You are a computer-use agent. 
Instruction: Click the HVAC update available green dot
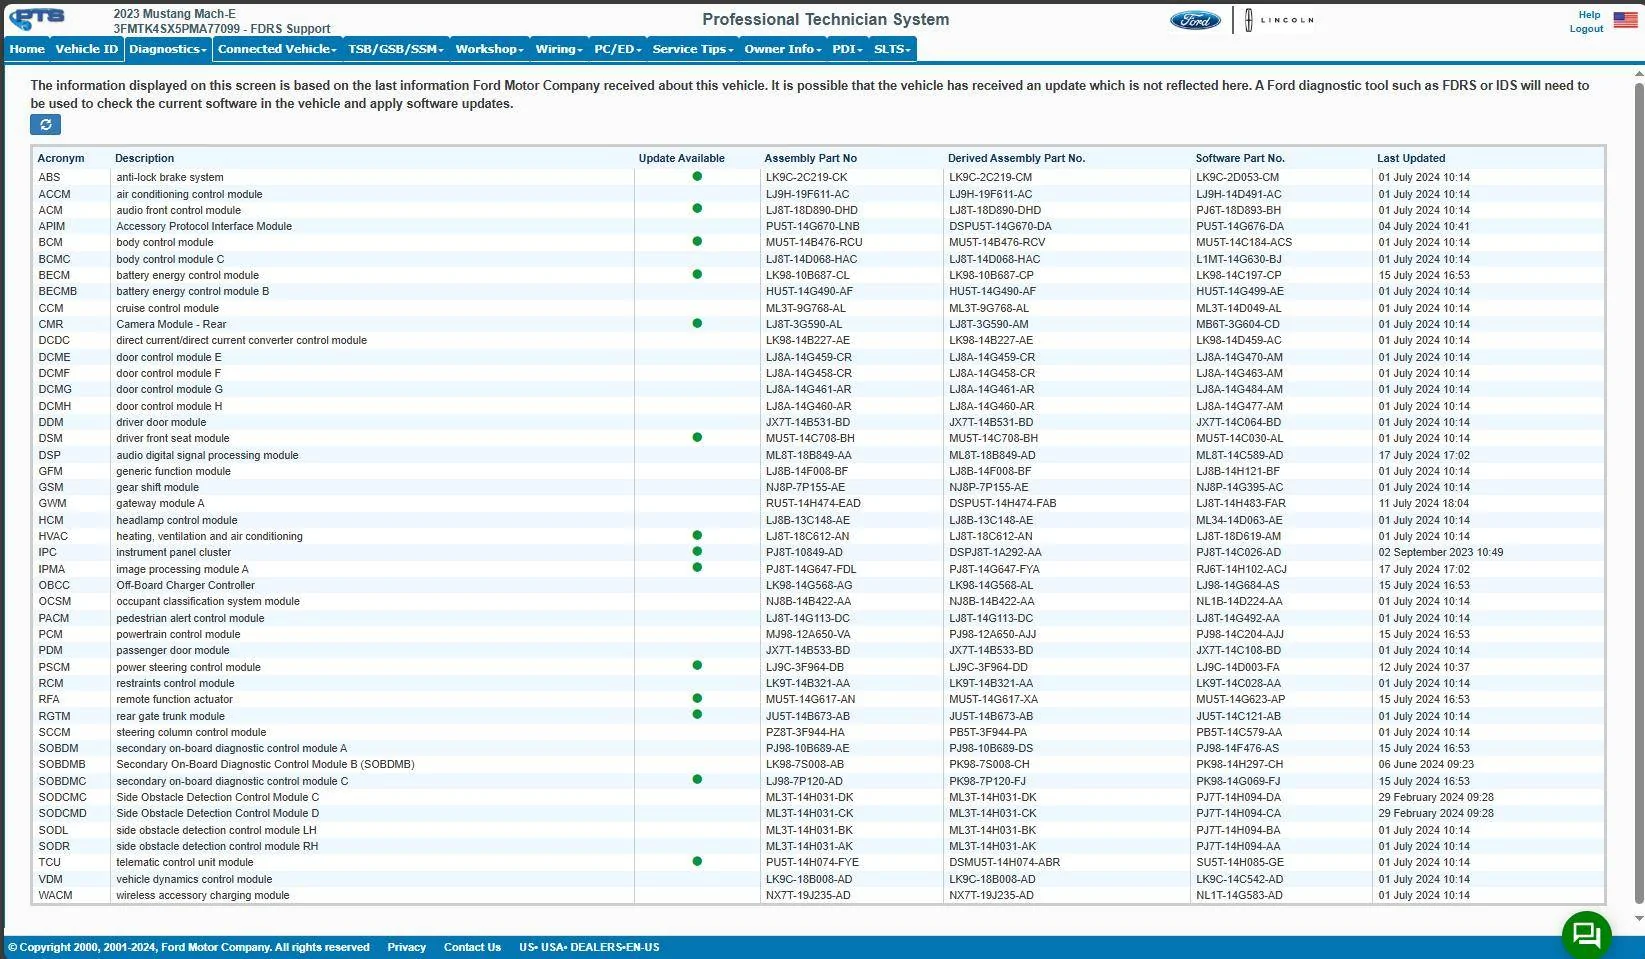pyautogui.click(x=697, y=535)
